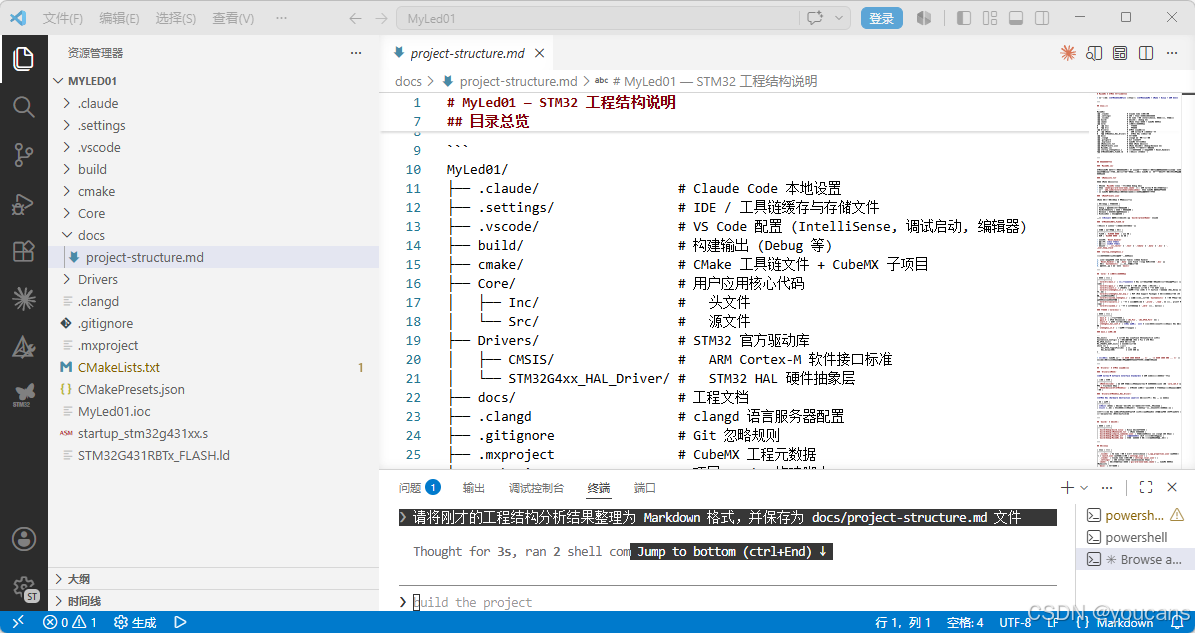Open Run and Debug view
Image resolution: width=1195 pixels, height=633 pixels.
tap(24, 203)
